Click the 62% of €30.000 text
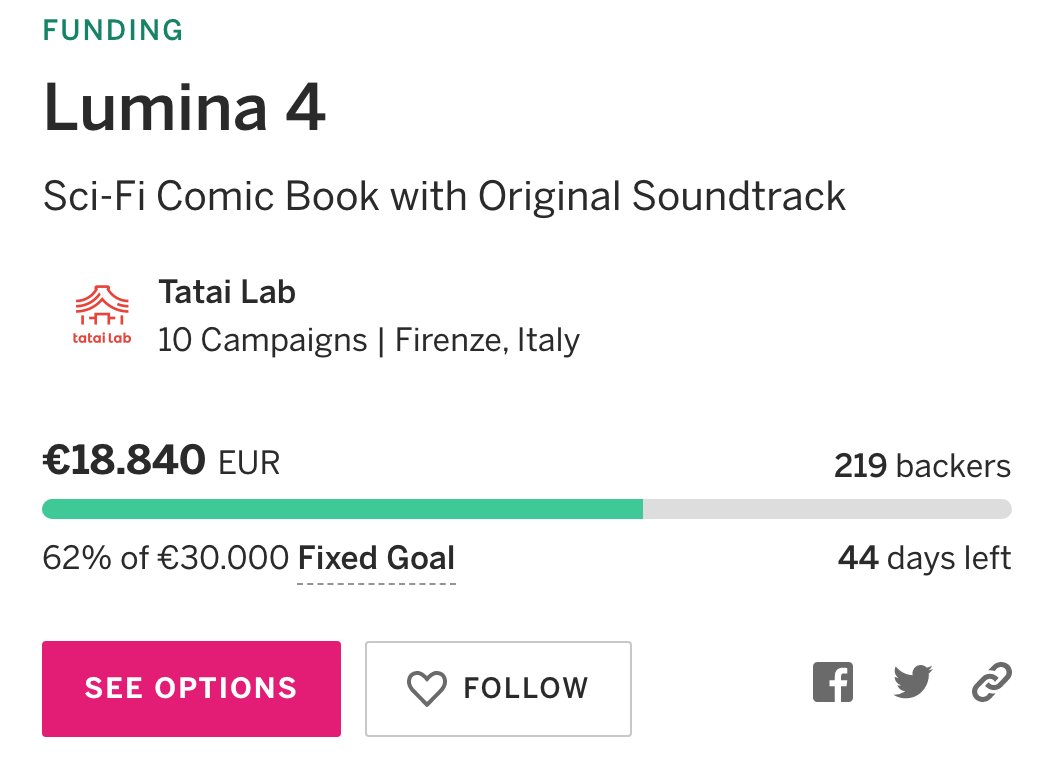Viewport: 1064px width, 780px height. (x=166, y=558)
